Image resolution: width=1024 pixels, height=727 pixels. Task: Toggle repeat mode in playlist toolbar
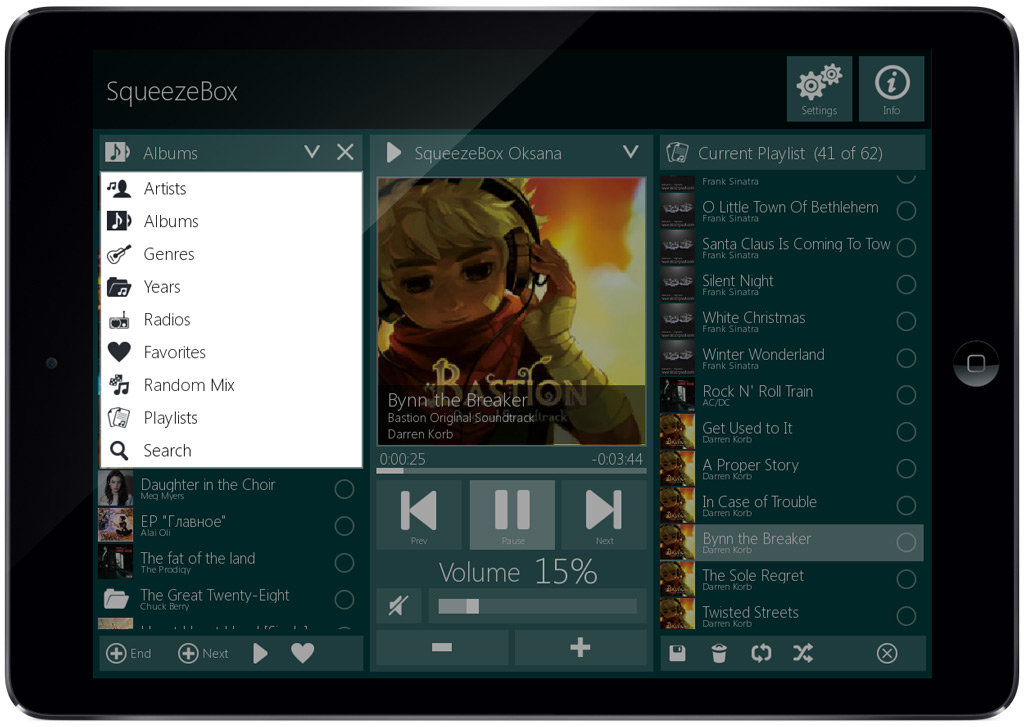761,653
